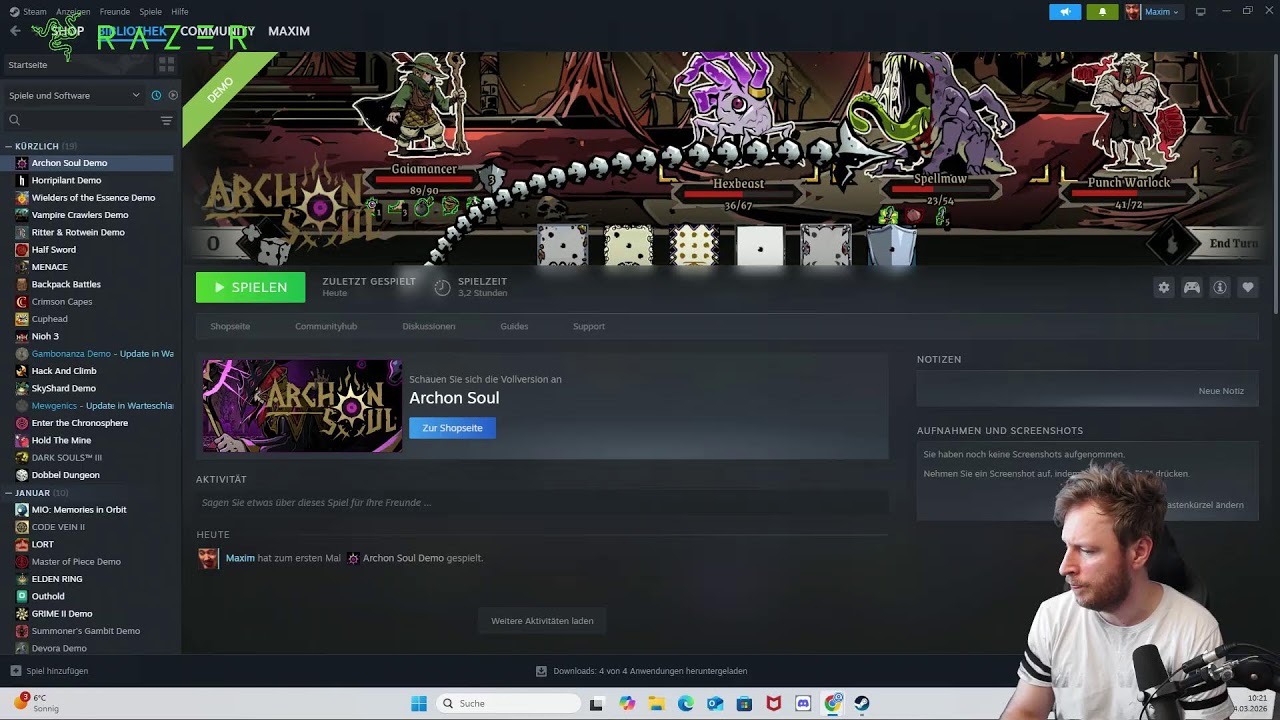Screen dimensions: 1280x720
Task: Go to the Shop tab
Action: (x=67, y=31)
